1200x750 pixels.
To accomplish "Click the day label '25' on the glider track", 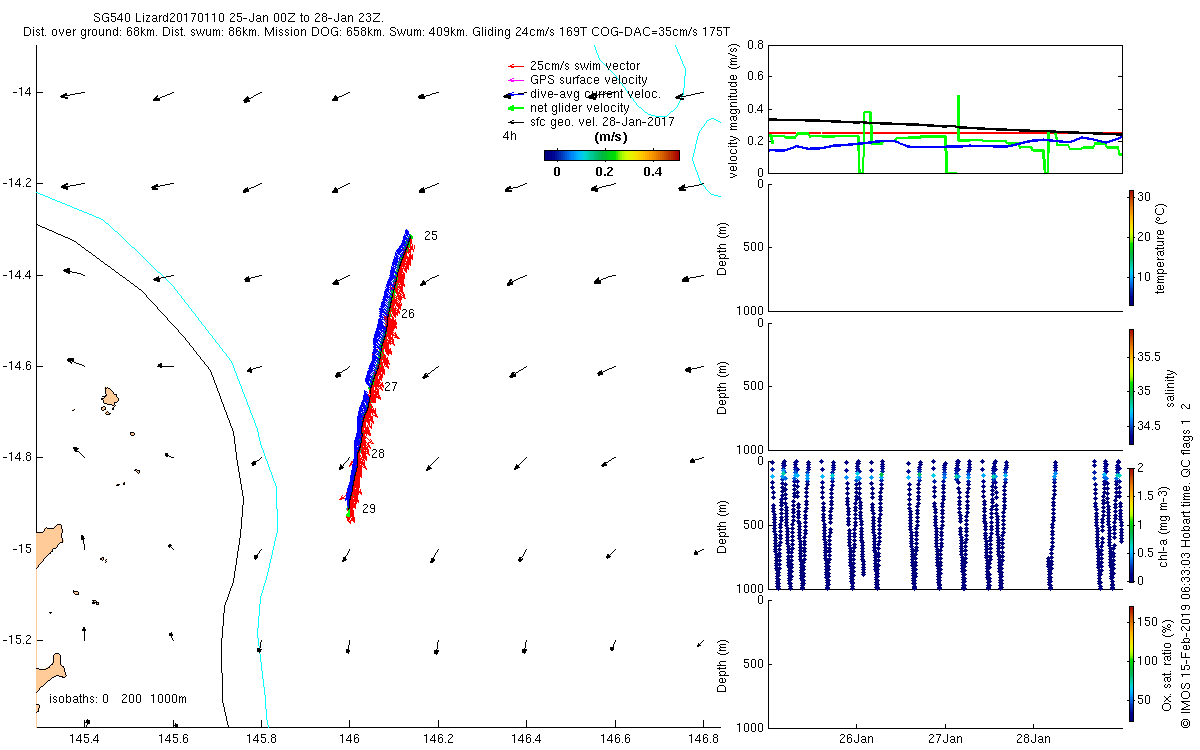I will coord(431,236).
